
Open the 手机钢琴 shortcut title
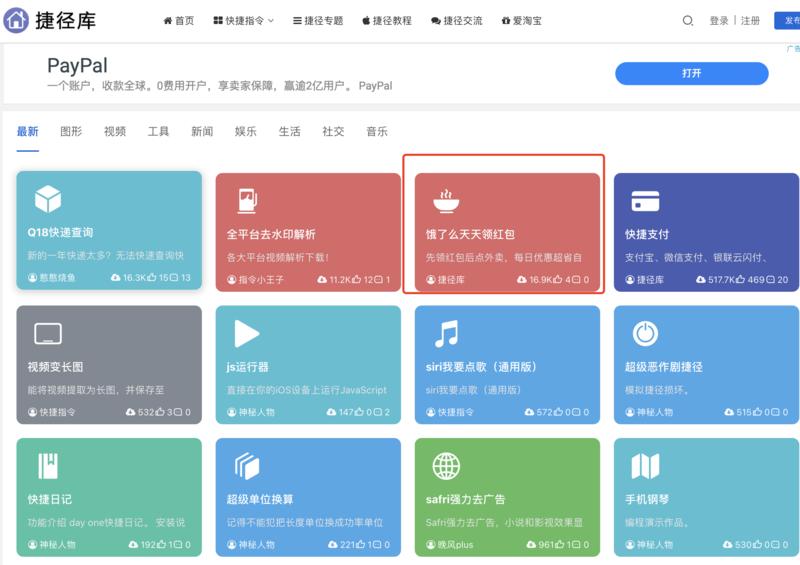[647, 499]
